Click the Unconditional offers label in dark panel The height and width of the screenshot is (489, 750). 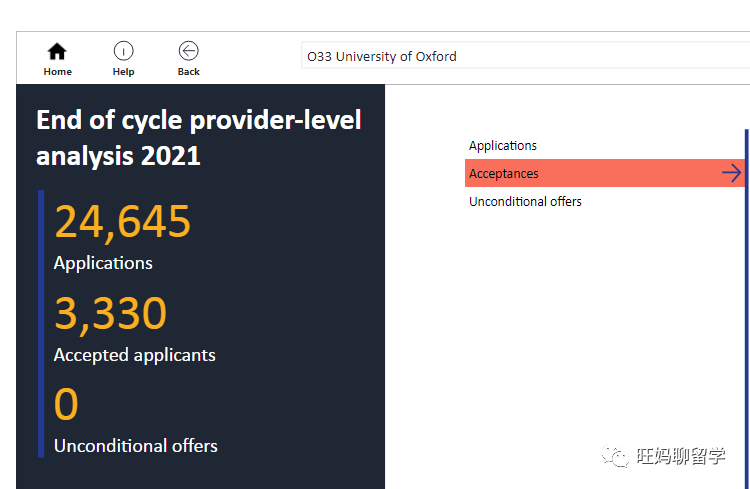[x=135, y=446]
